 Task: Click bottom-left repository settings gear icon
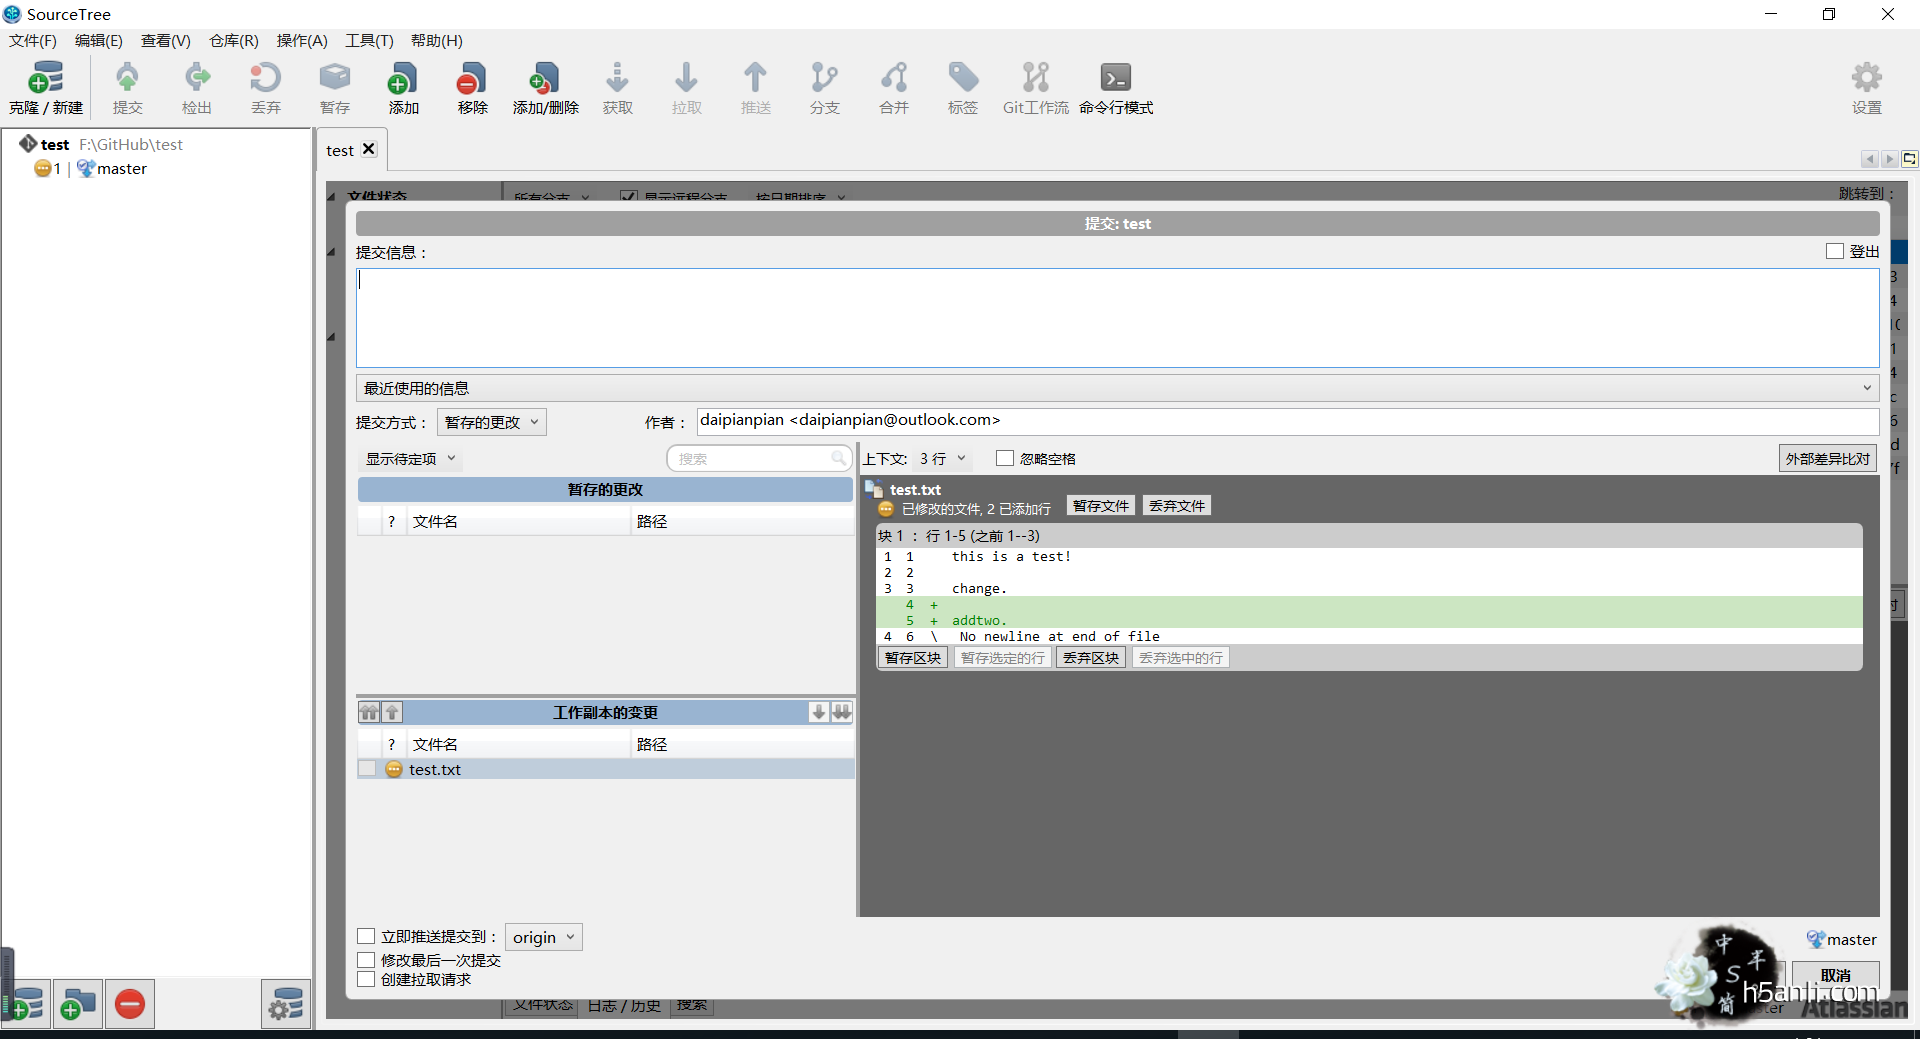click(x=286, y=1004)
